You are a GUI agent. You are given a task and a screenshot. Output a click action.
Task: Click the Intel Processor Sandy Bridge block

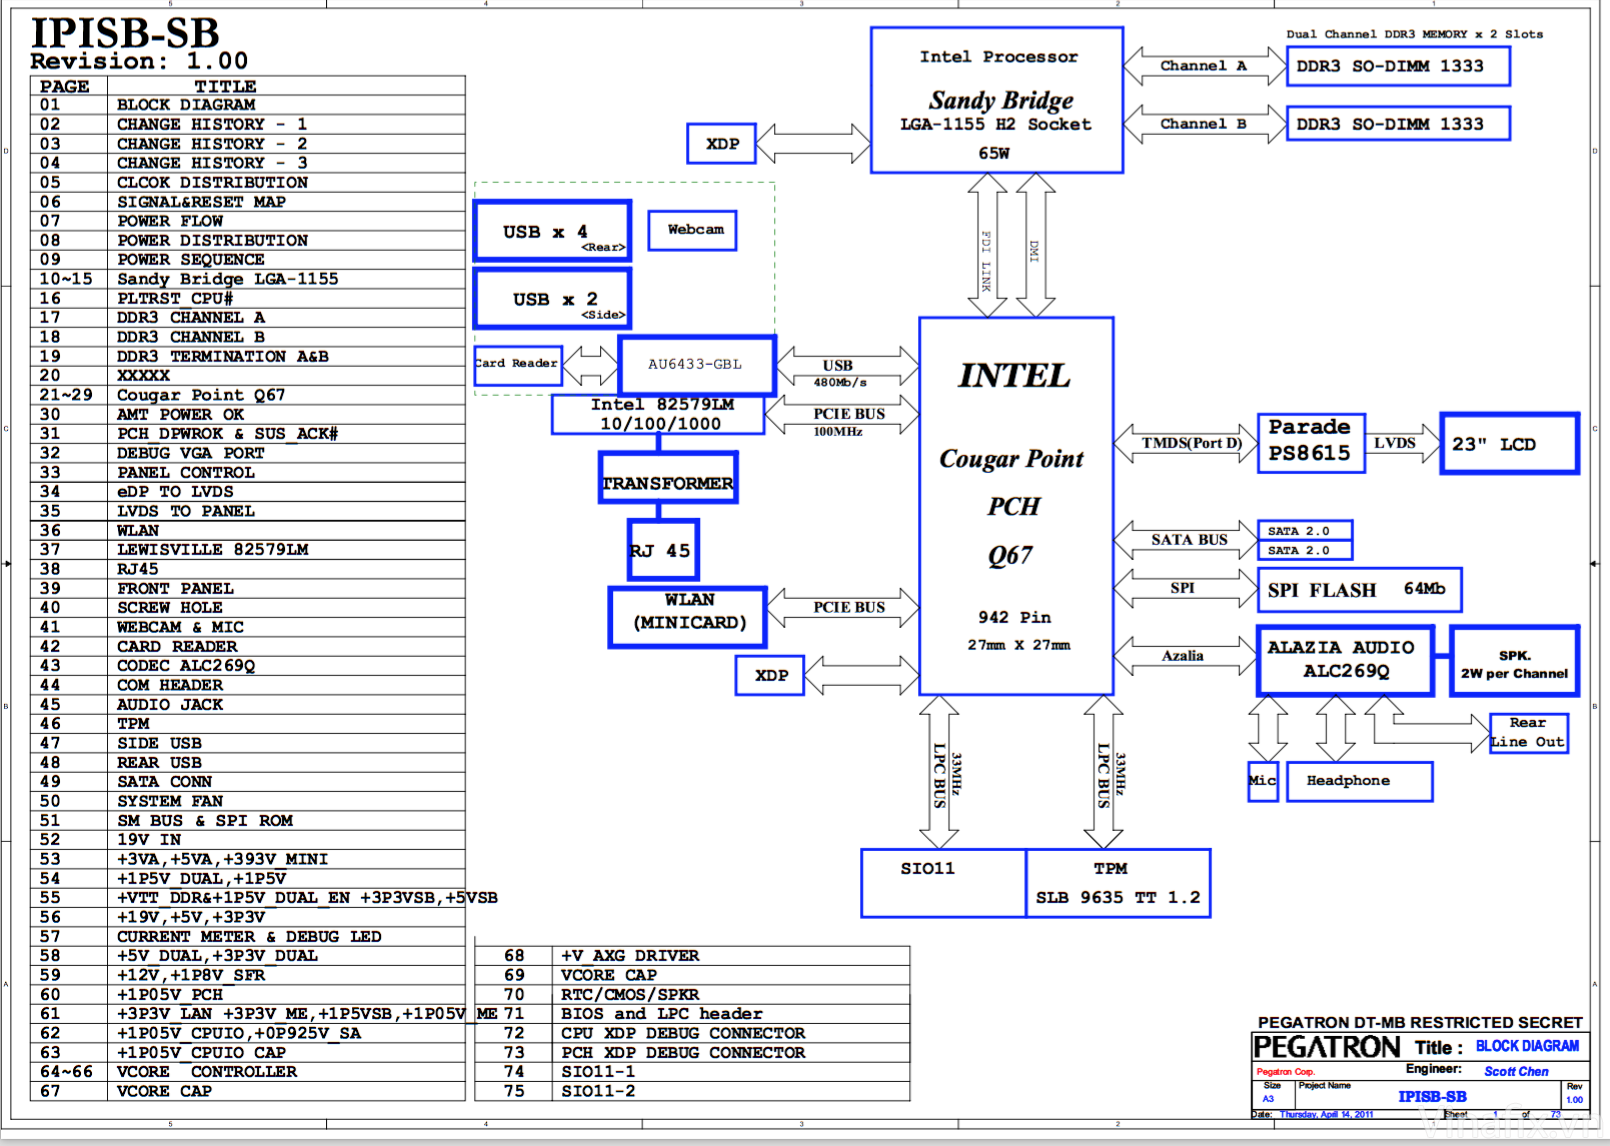[x=997, y=100]
